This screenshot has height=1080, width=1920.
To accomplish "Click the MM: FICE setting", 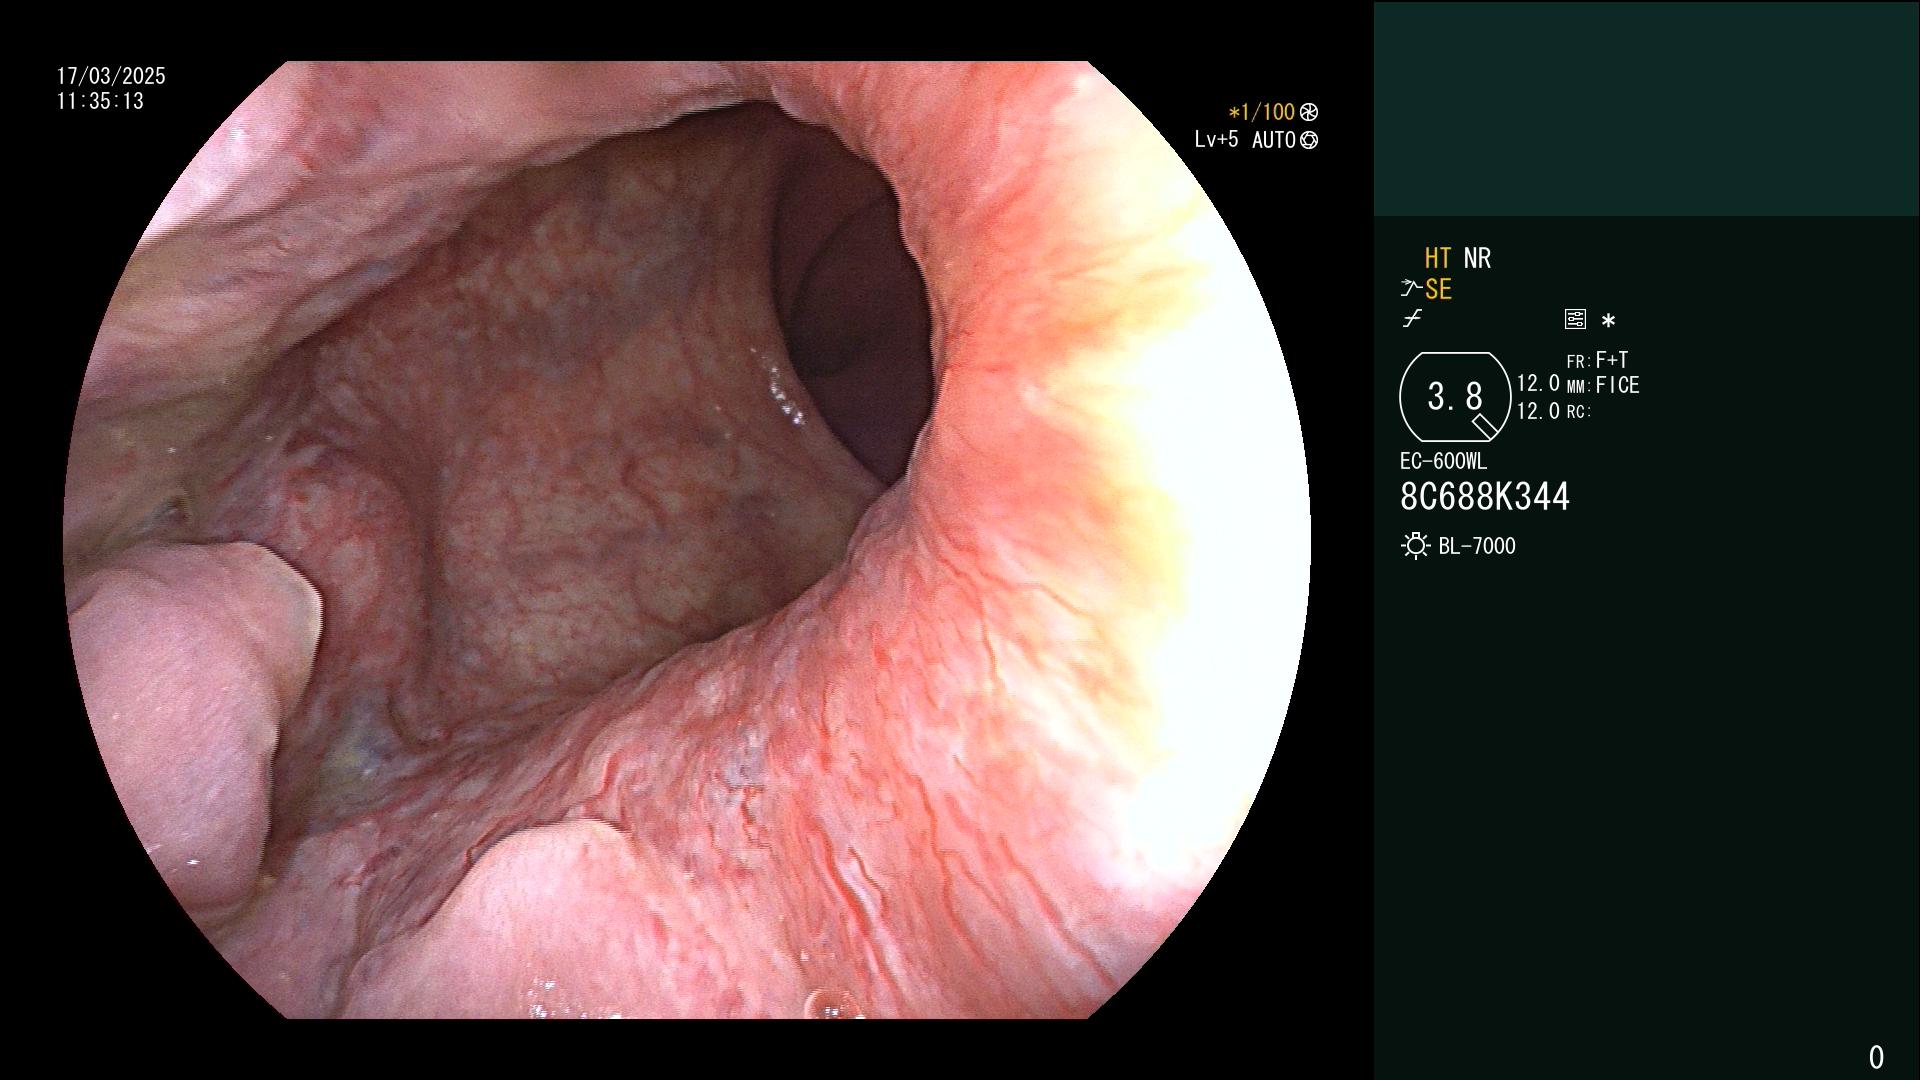I will point(1603,386).
